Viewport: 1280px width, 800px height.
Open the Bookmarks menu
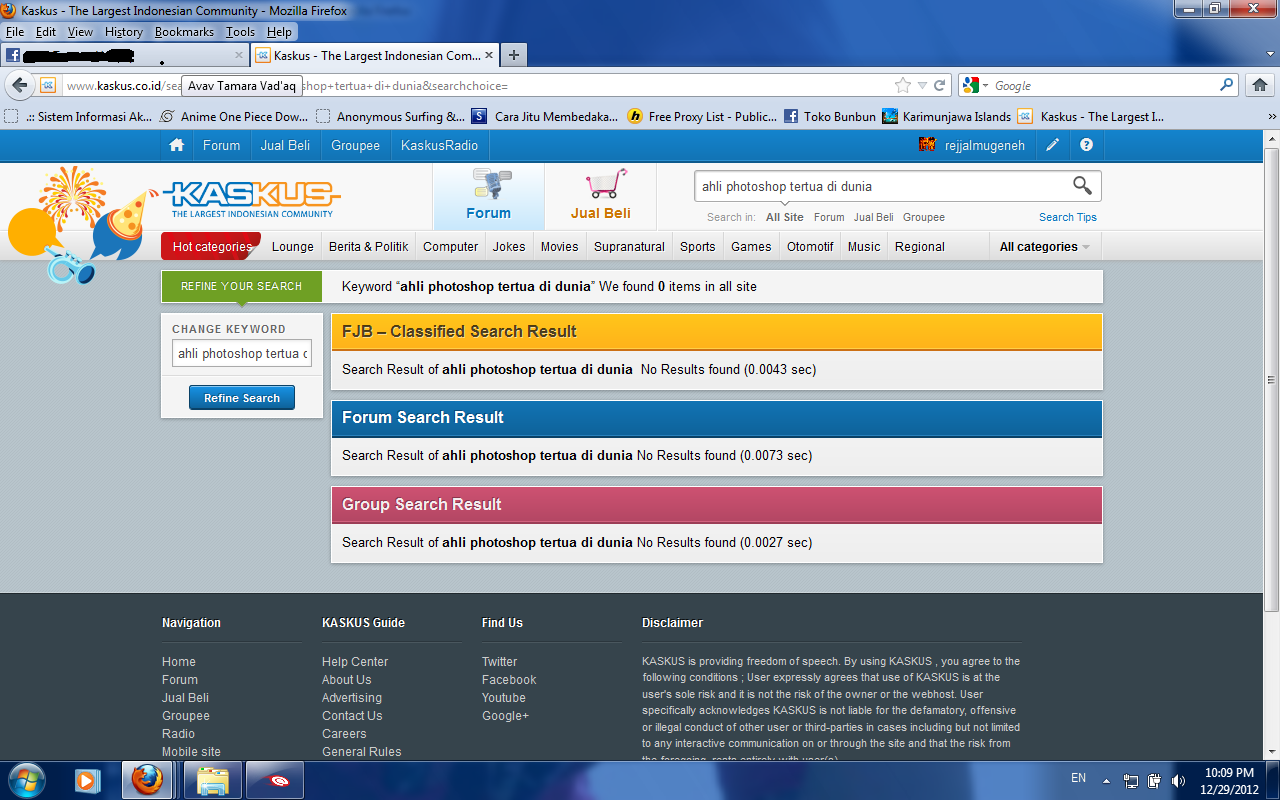(x=184, y=32)
